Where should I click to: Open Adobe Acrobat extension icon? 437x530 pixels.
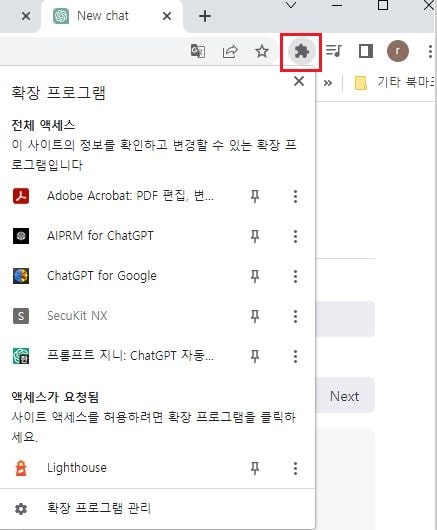click(21, 196)
